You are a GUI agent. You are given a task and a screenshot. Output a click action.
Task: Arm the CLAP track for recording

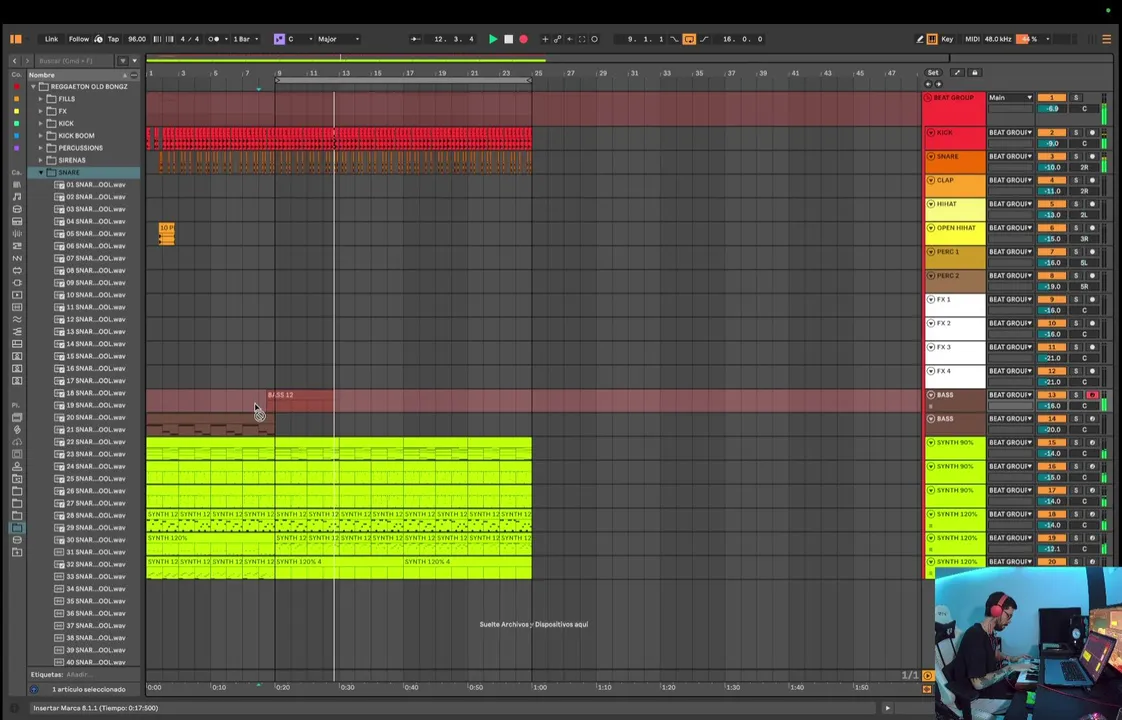[x=1092, y=180]
